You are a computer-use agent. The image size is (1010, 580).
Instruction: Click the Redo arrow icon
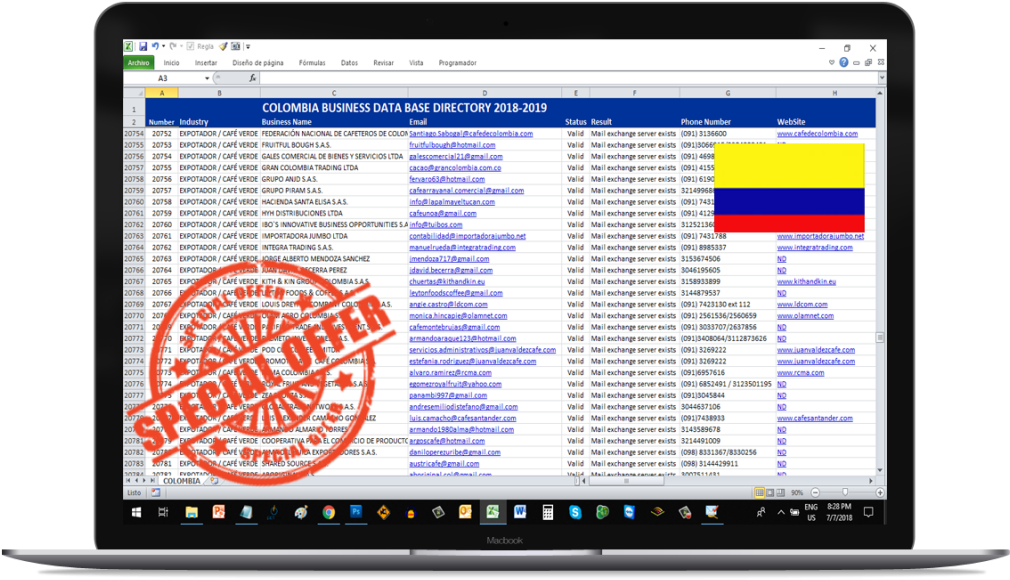[173, 46]
